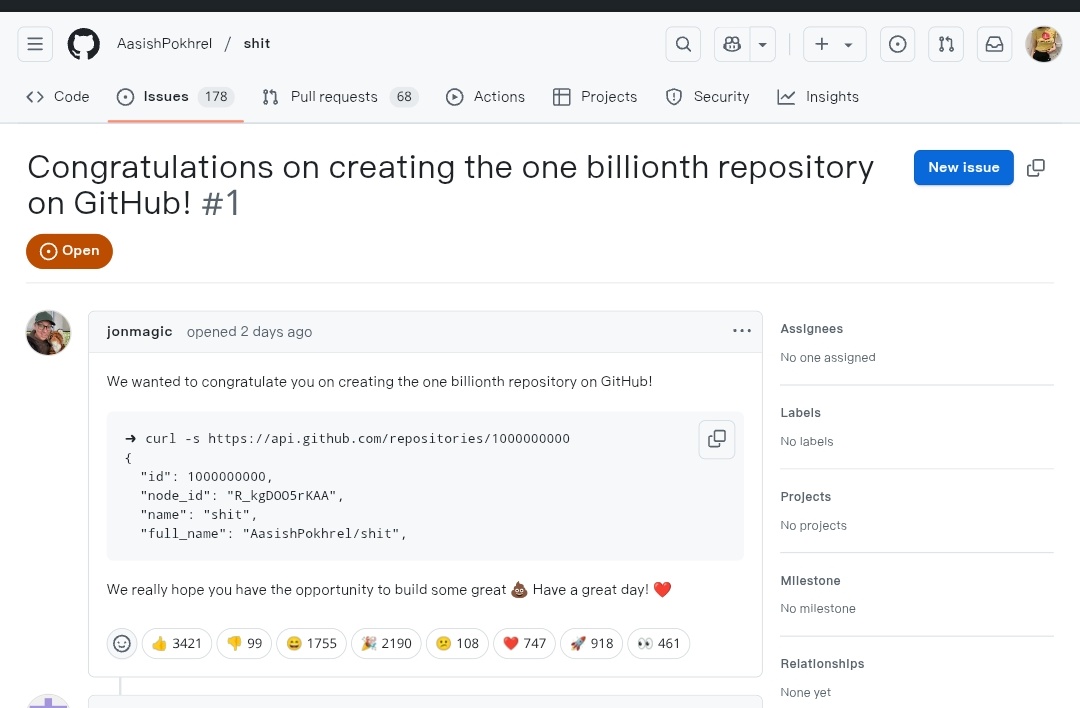The image size is (1080, 708).
Task: Click the GitHub Octocat logo
Action: click(83, 44)
